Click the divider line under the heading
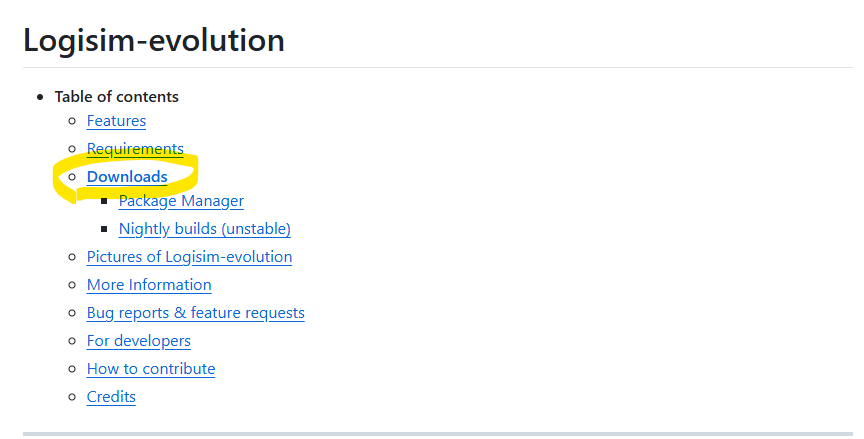This screenshot has height=439, width=864. pyautogui.click(x=438, y=68)
